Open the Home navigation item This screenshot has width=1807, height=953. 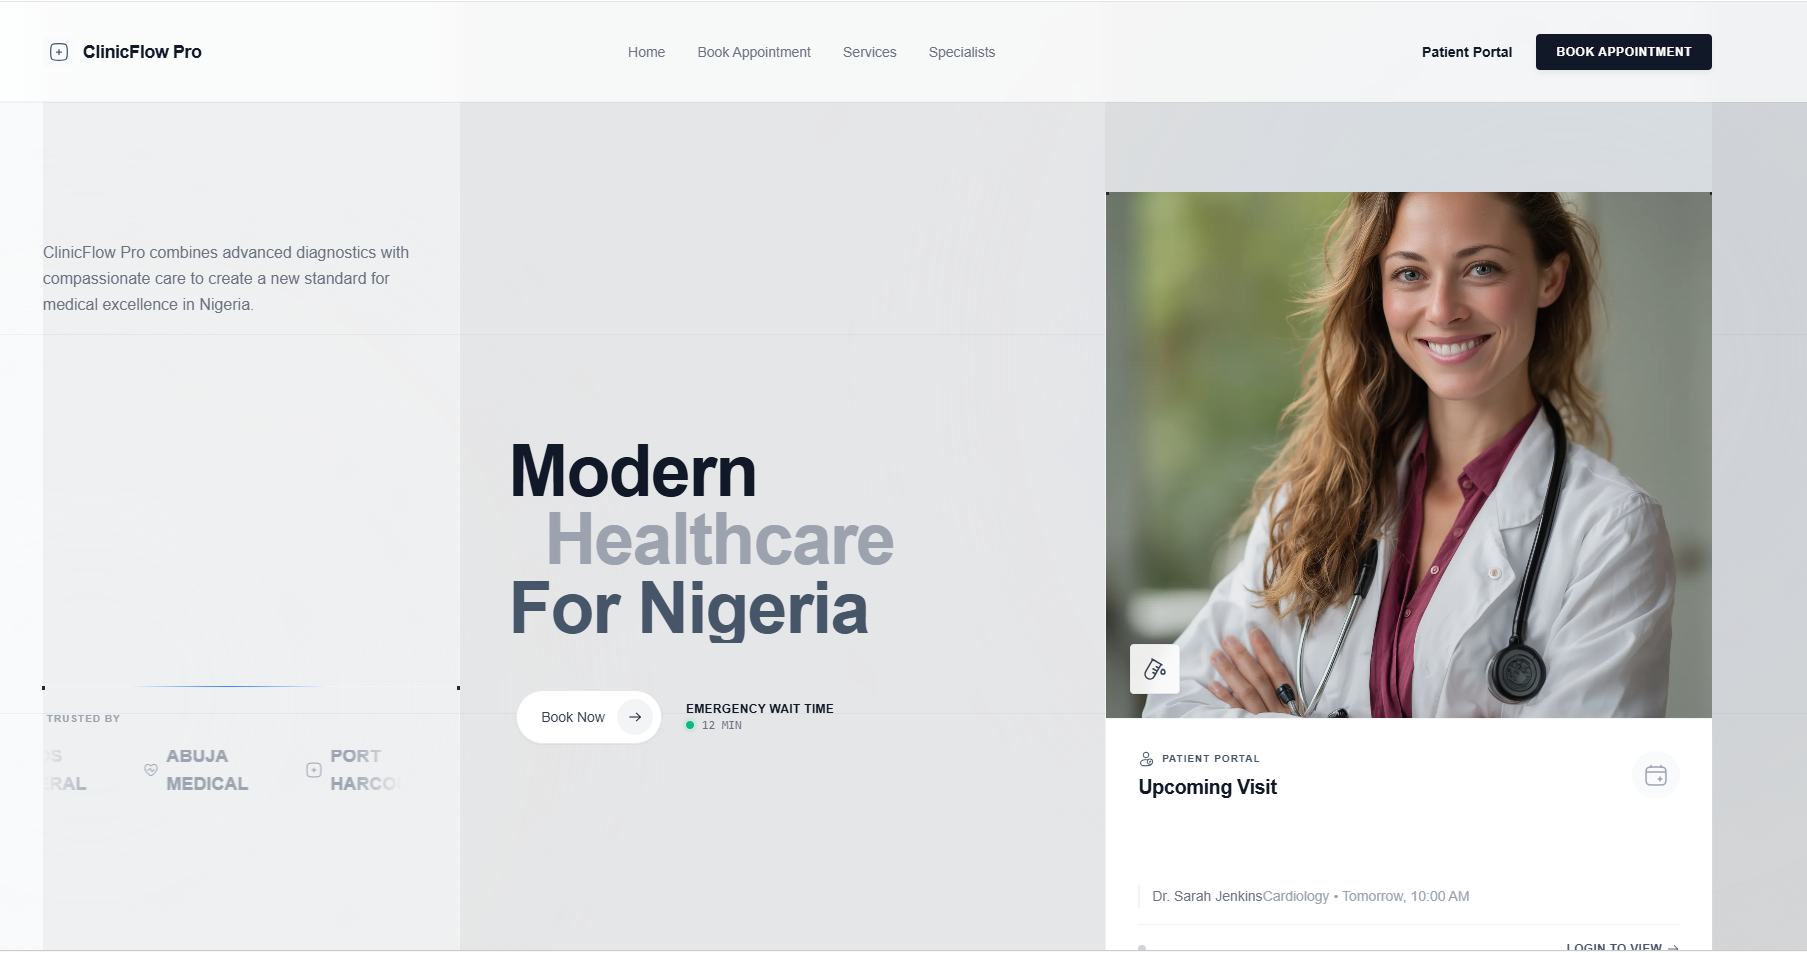[x=646, y=52]
